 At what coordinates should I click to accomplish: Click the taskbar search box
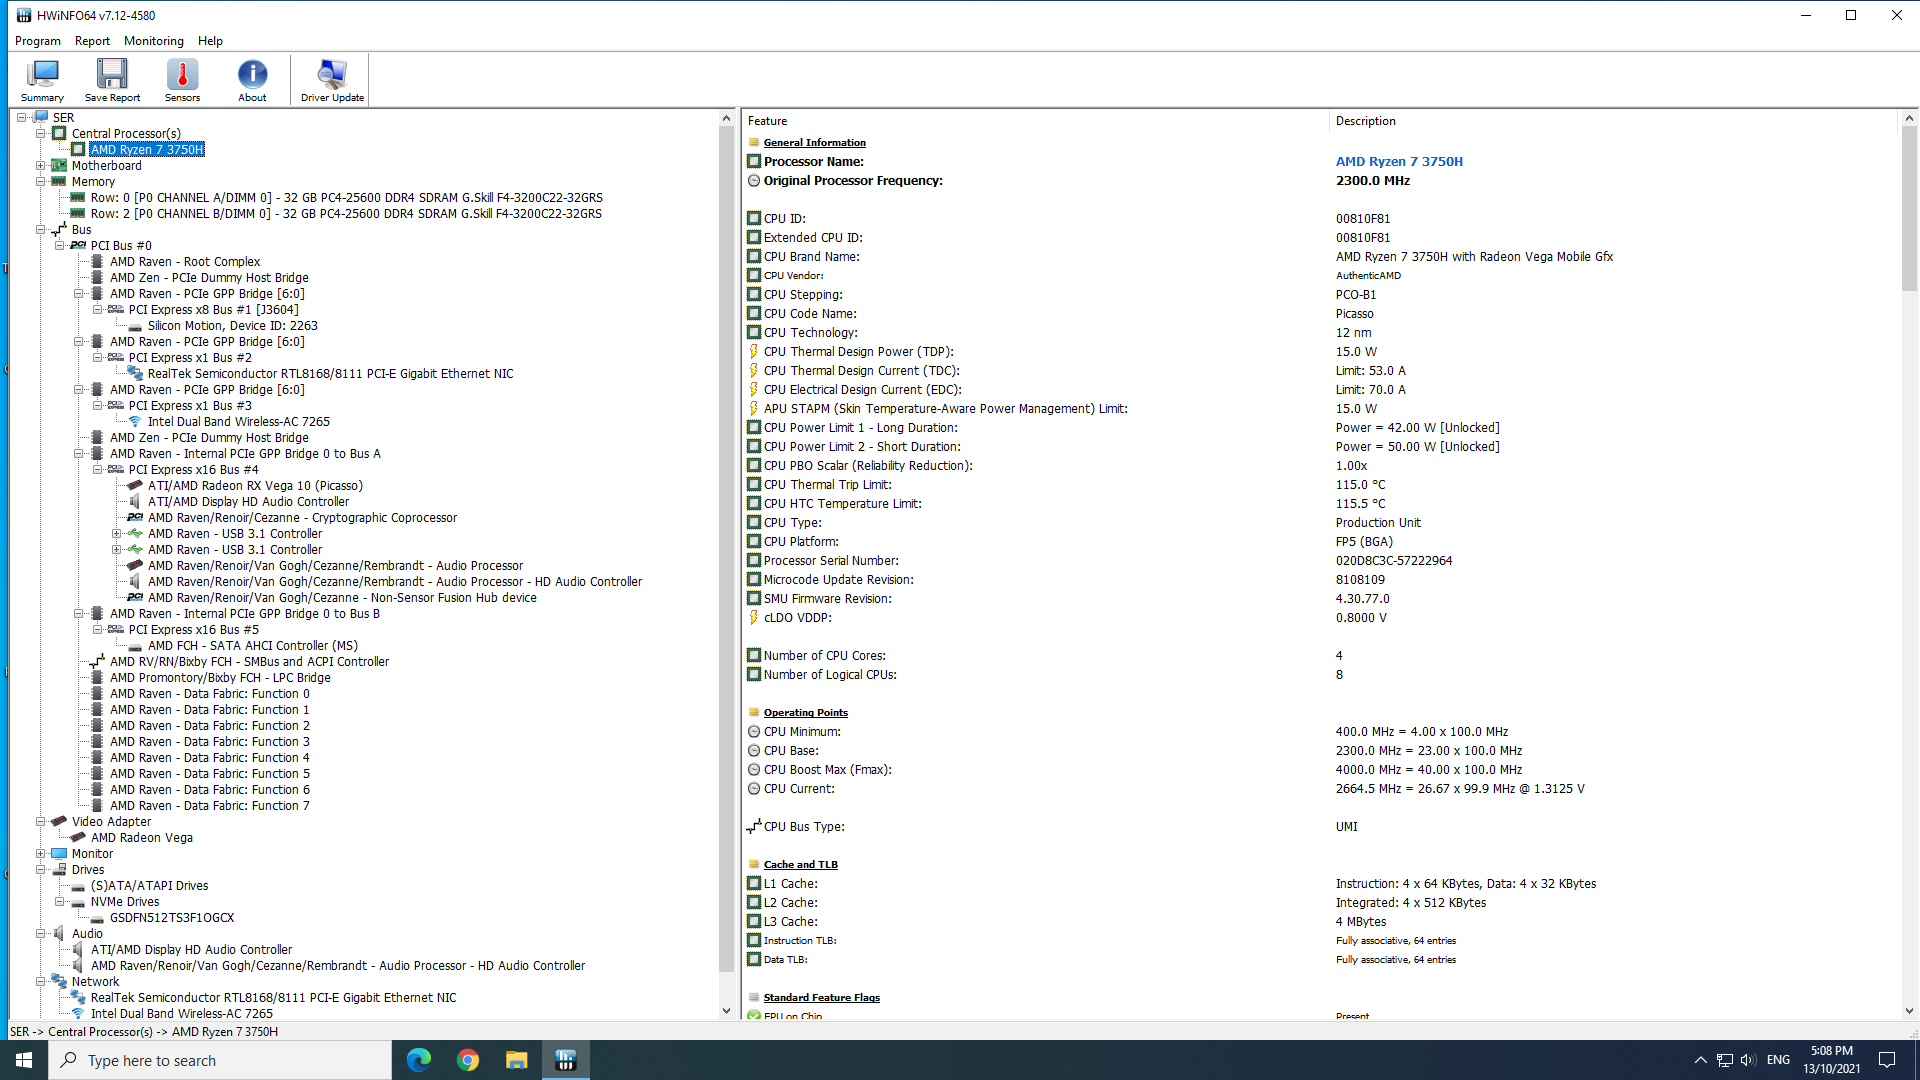[x=220, y=1060]
